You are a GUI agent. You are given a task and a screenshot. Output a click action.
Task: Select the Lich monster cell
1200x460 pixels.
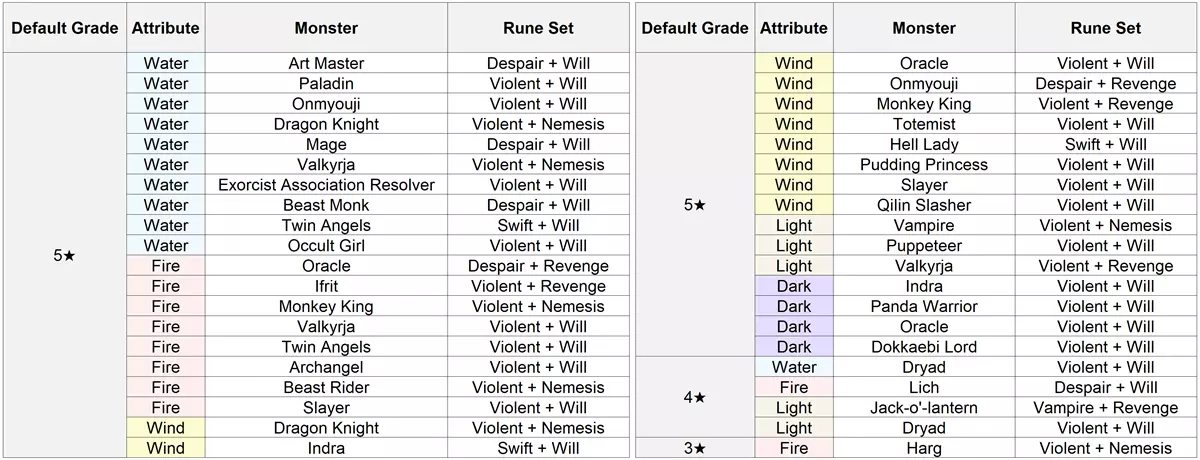tap(924, 388)
